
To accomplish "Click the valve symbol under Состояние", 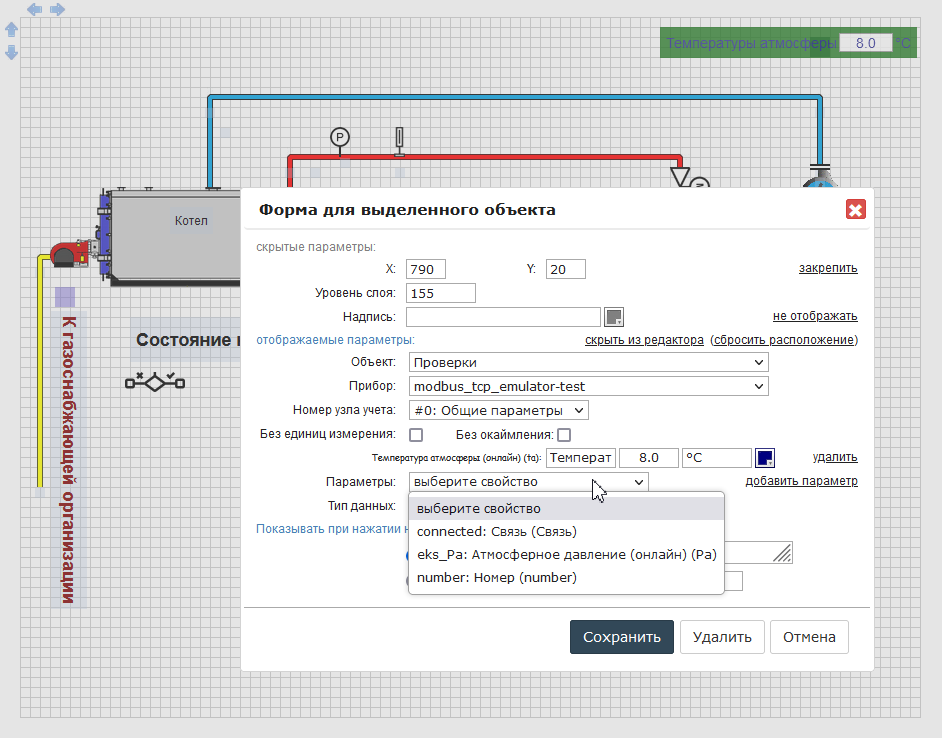I will (x=154, y=382).
